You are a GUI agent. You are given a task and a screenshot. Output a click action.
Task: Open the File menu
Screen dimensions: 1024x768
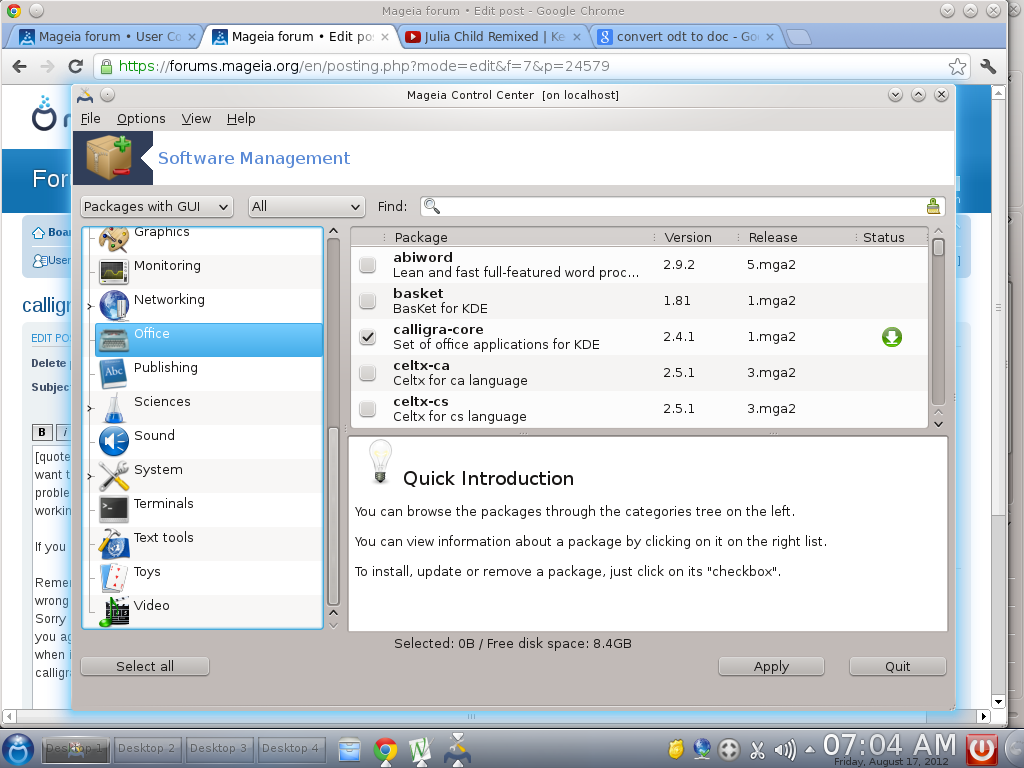(90, 118)
